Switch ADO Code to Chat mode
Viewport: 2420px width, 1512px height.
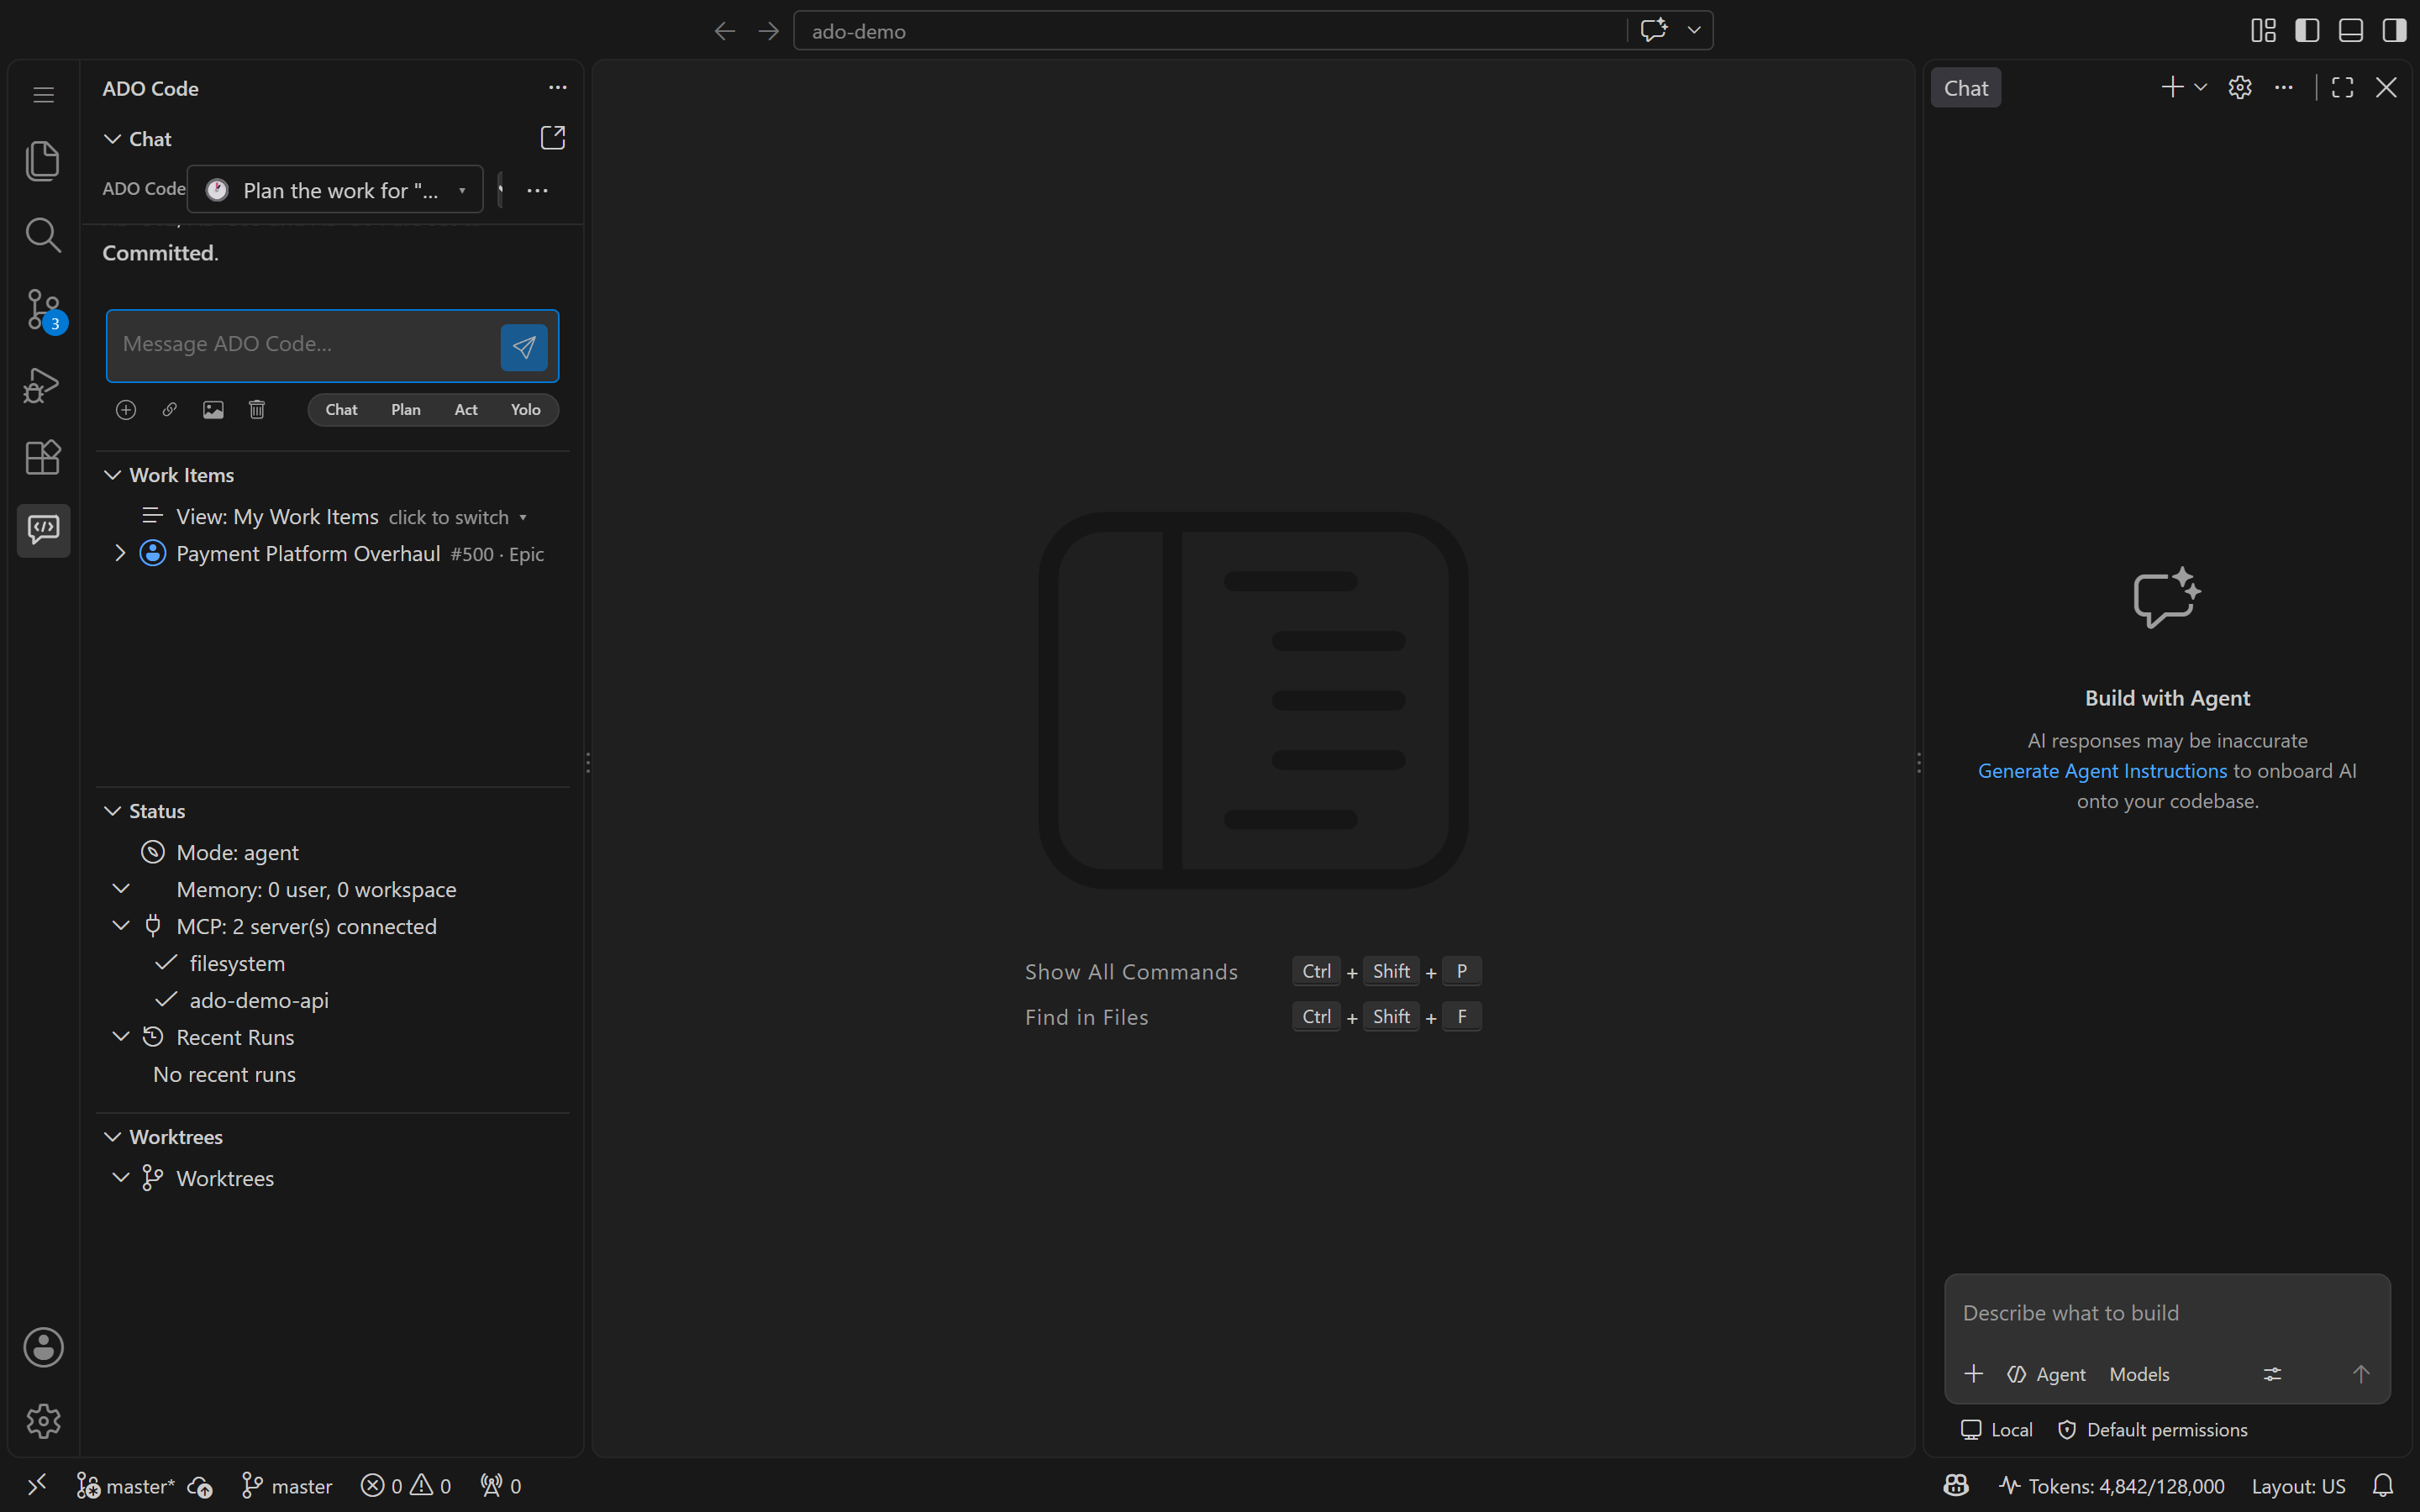click(342, 410)
